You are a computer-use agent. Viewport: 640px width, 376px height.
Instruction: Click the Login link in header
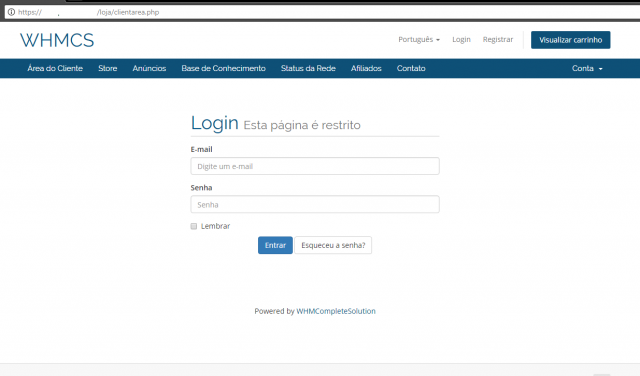click(x=461, y=39)
